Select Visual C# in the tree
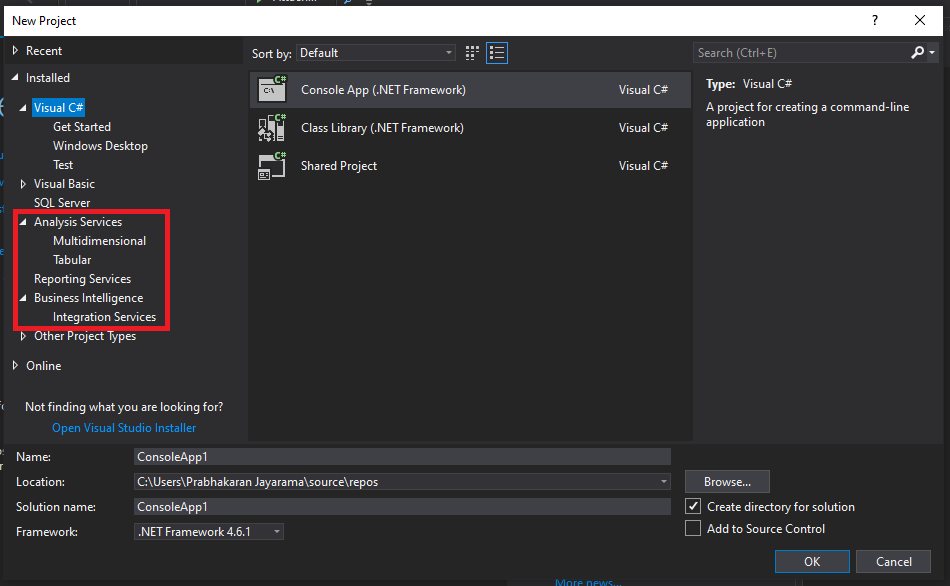Screen dimensions: 950x586 [x=58, y=108]
